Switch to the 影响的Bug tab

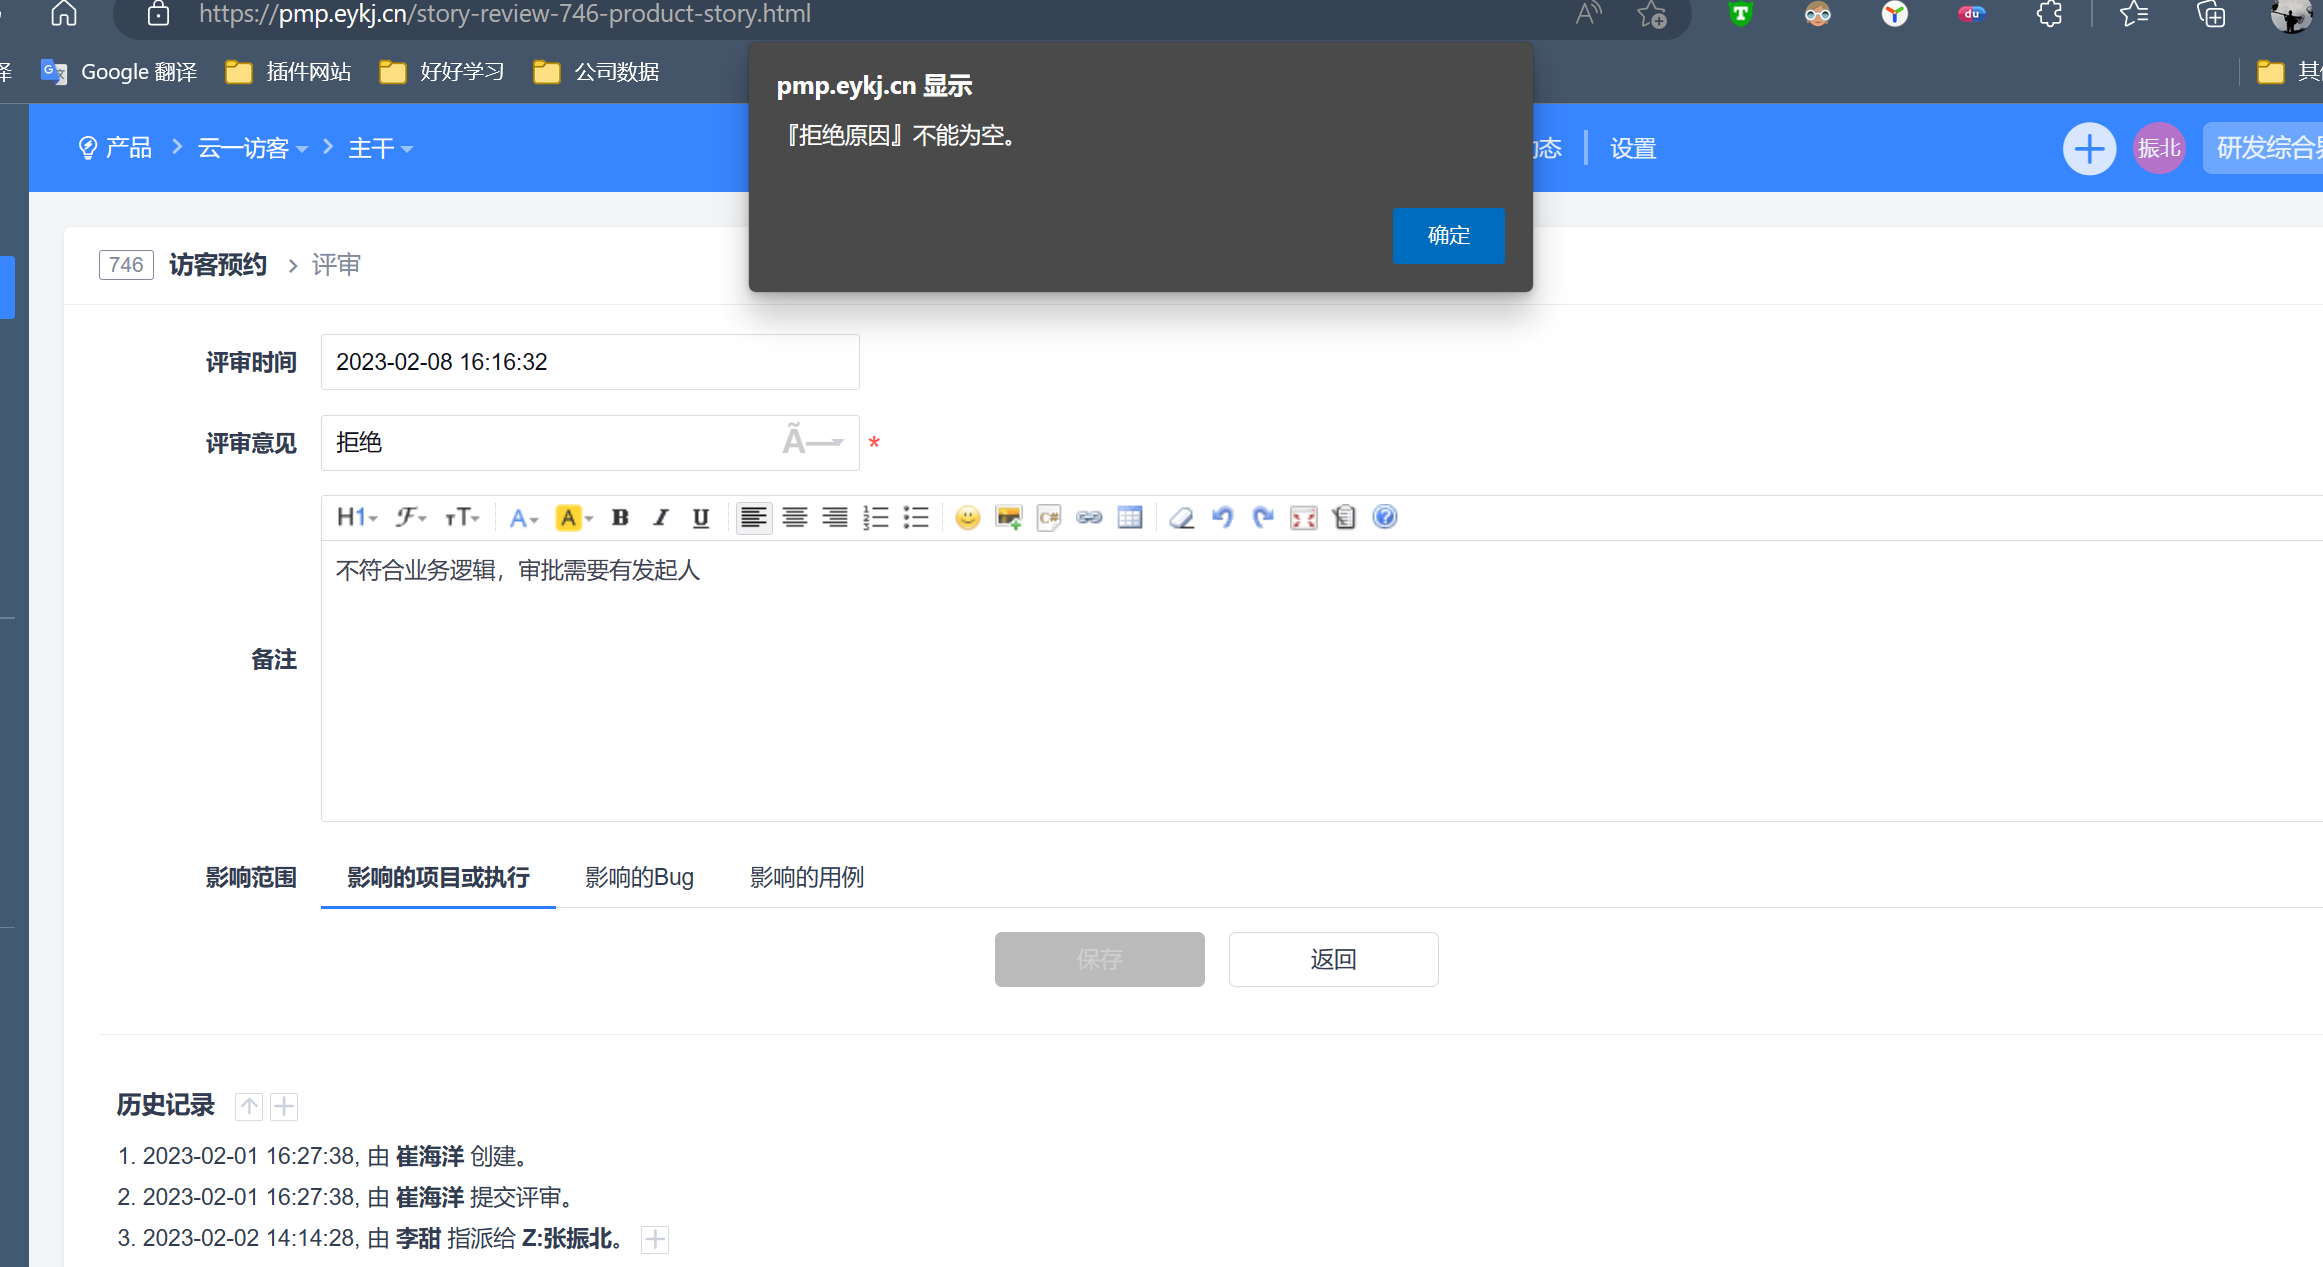pos(639,877)
